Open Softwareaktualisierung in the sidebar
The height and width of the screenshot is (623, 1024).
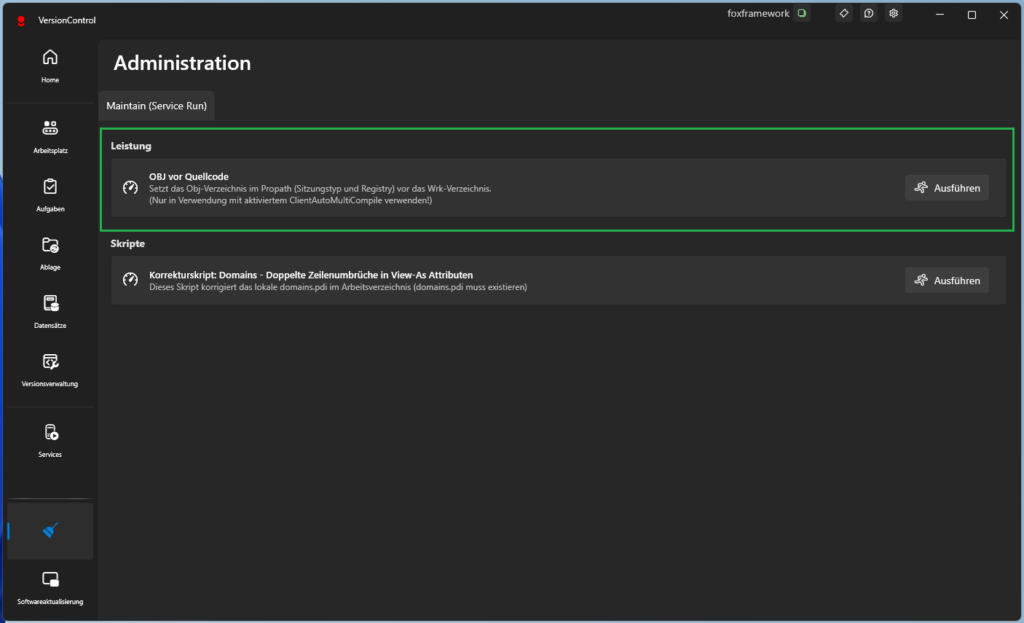tap(50, 586)
